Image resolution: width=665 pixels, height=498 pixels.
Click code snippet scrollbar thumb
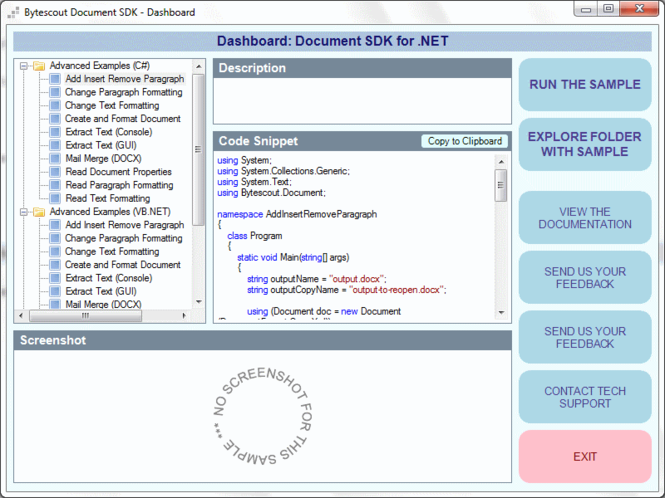[x=501, y=185]
